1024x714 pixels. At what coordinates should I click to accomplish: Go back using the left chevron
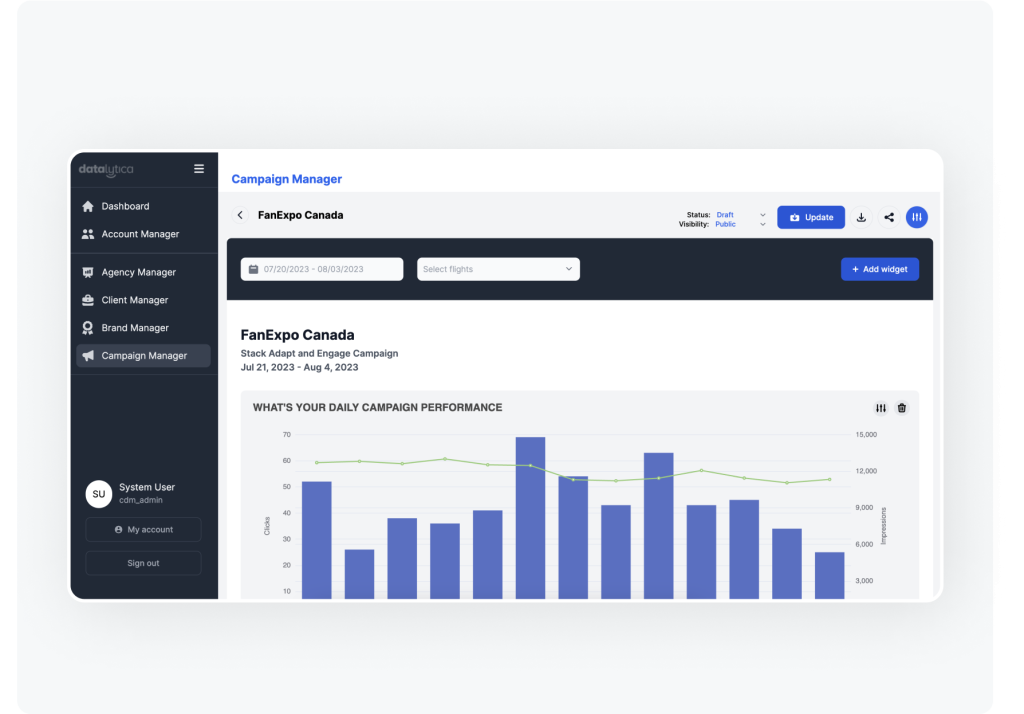coord(240,215)
